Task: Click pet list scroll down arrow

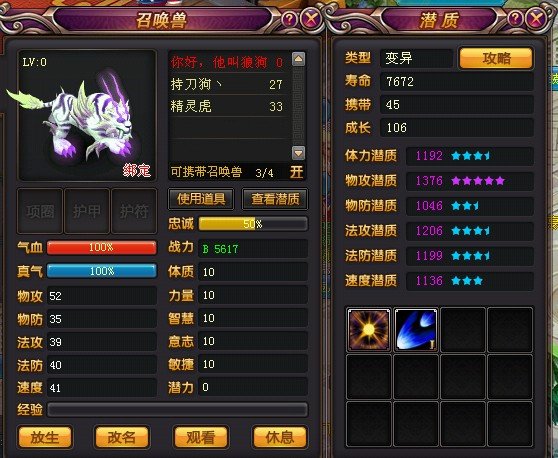Action: (x=298, y=153)
